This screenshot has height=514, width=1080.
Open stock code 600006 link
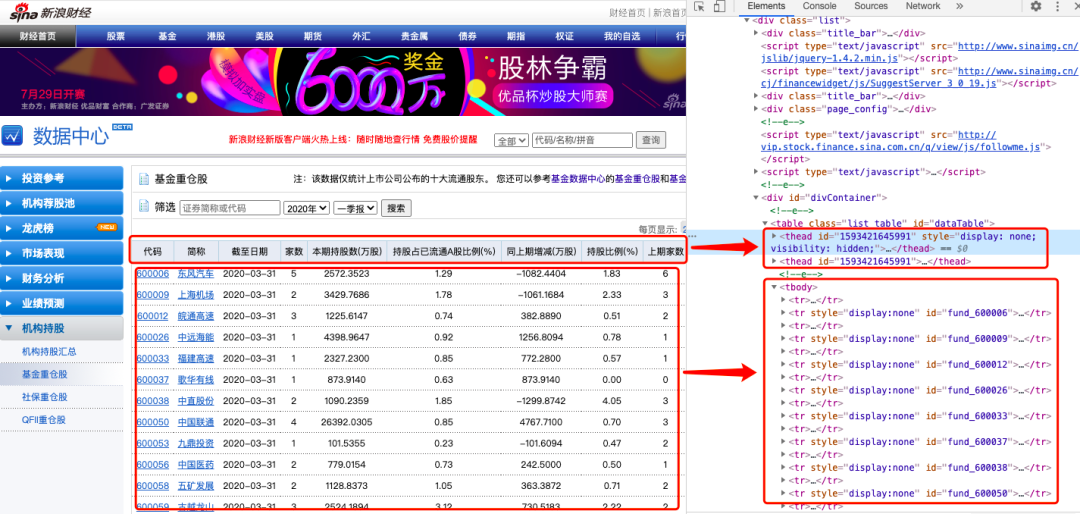coord(153,274)
